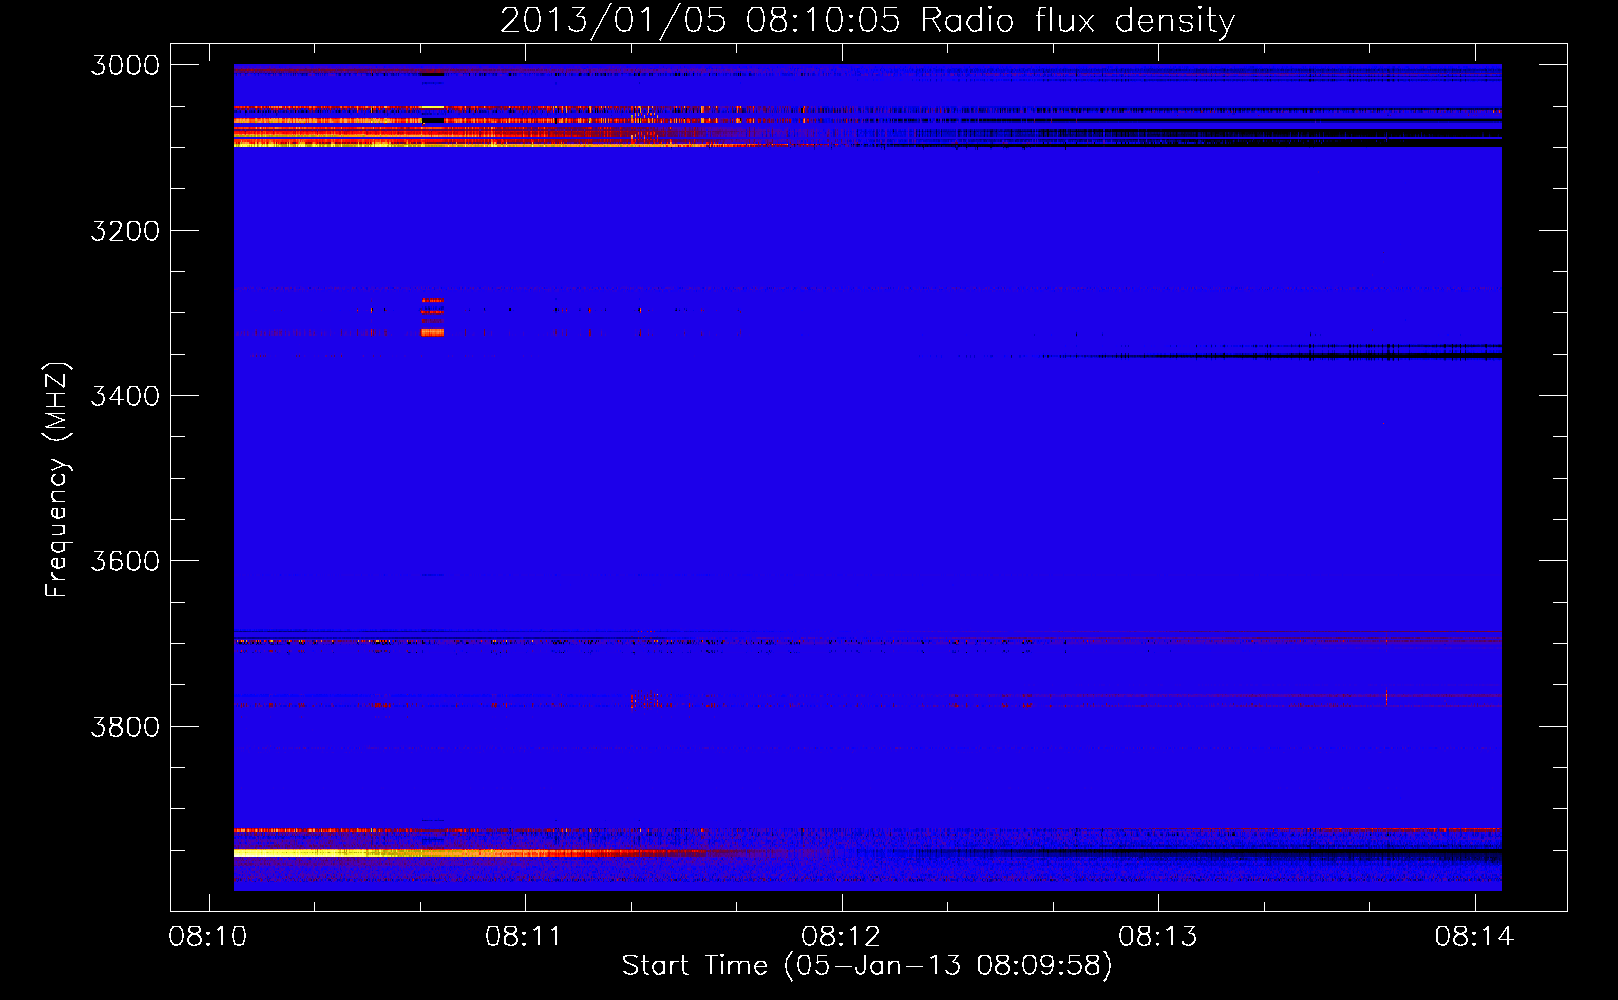Screen dimensions: 1618x1000
Task: Click the bright orange burst patch near 3300 MHz
Action: pyautogui.click(x=432, y=317)
